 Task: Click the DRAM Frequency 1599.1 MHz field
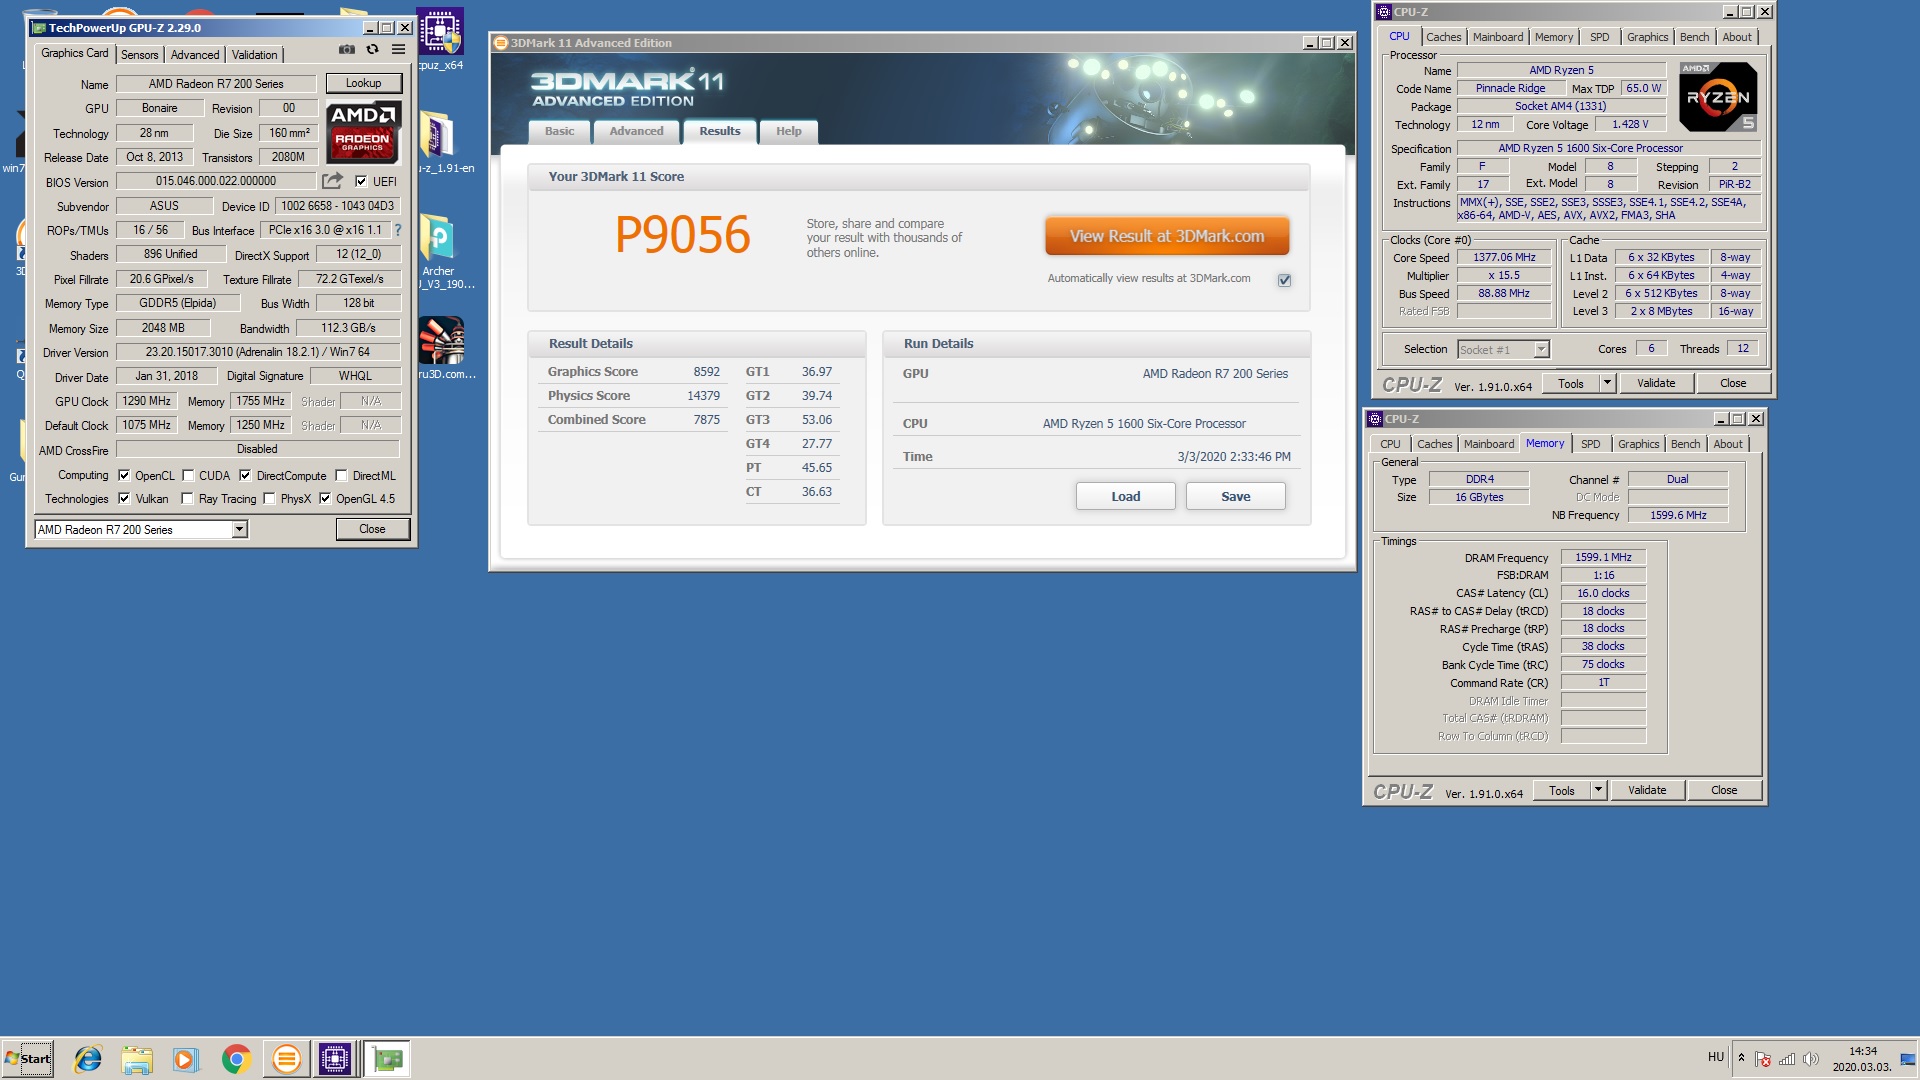(x=1603, y=557)
